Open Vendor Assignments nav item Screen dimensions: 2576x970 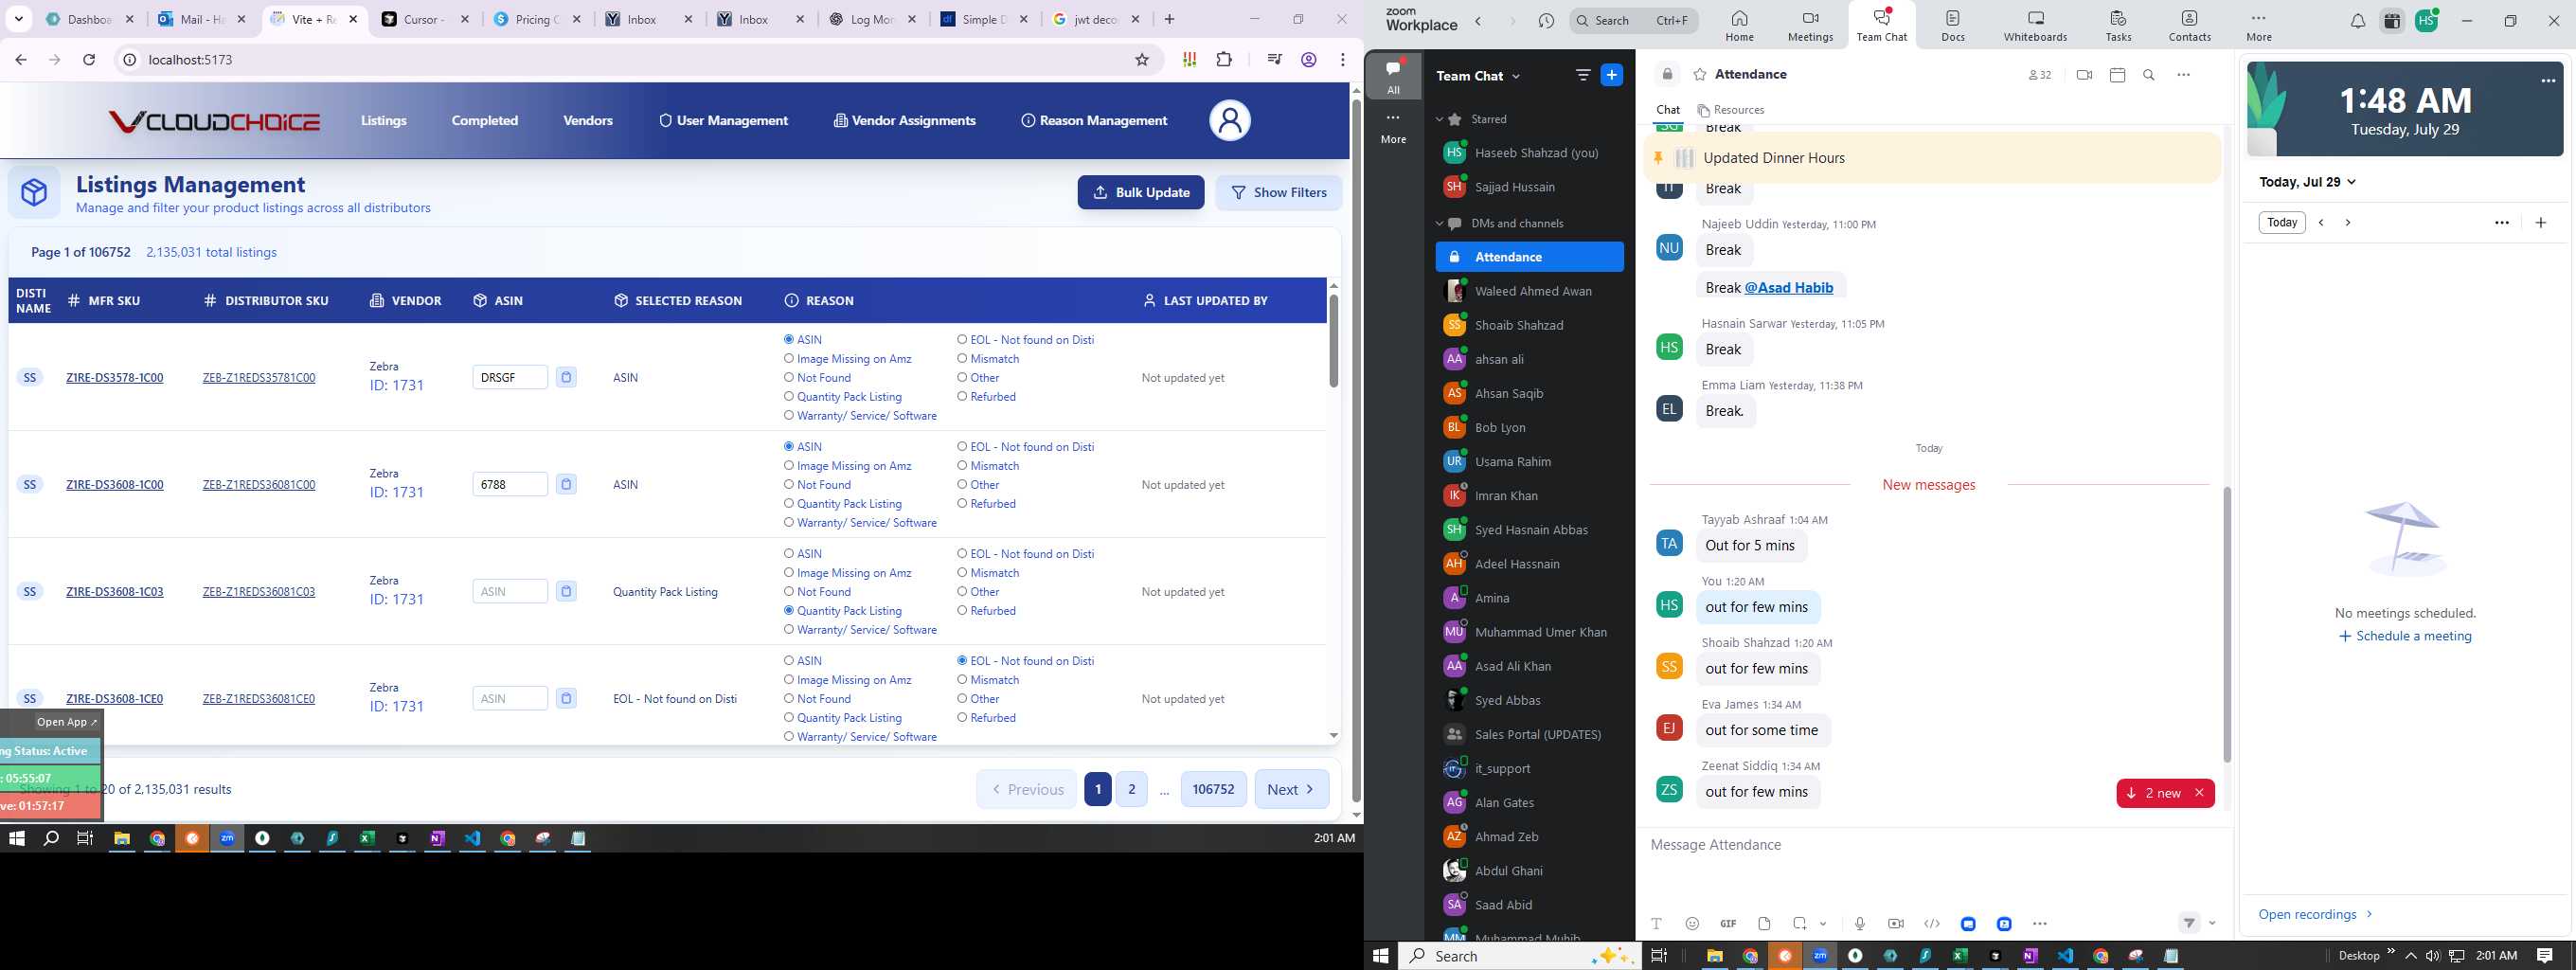click(905, 121)
